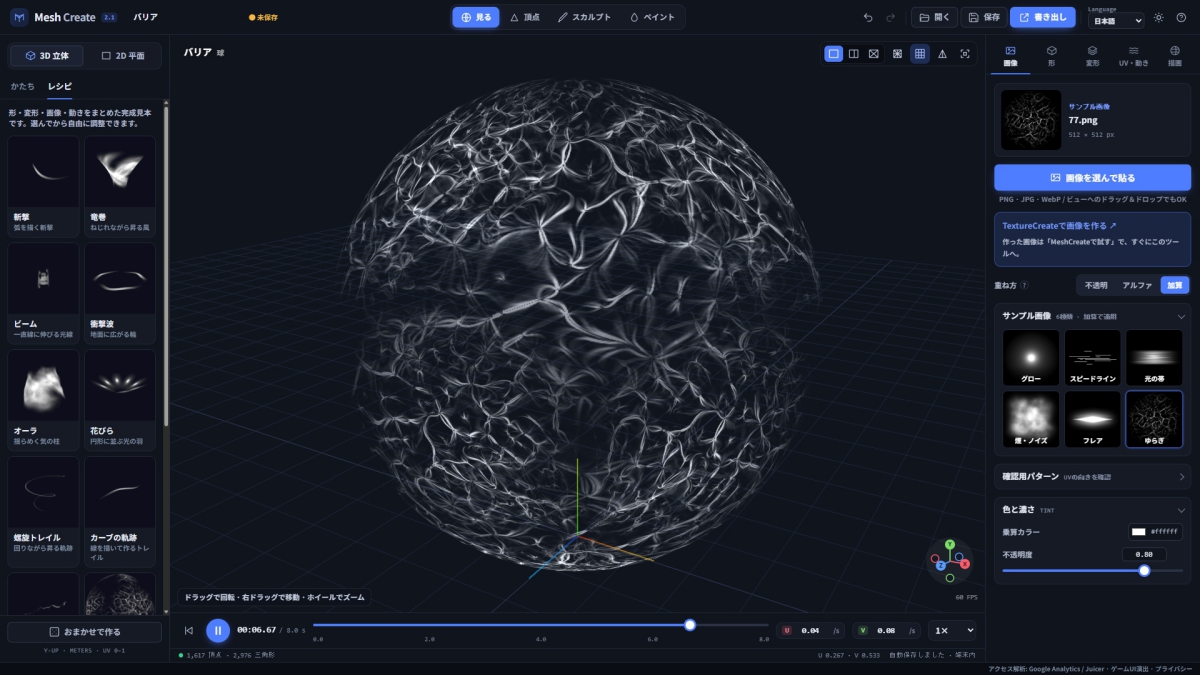Click the 開く open button
This screenshot has width=1200, height=675.
coord(934,17)
